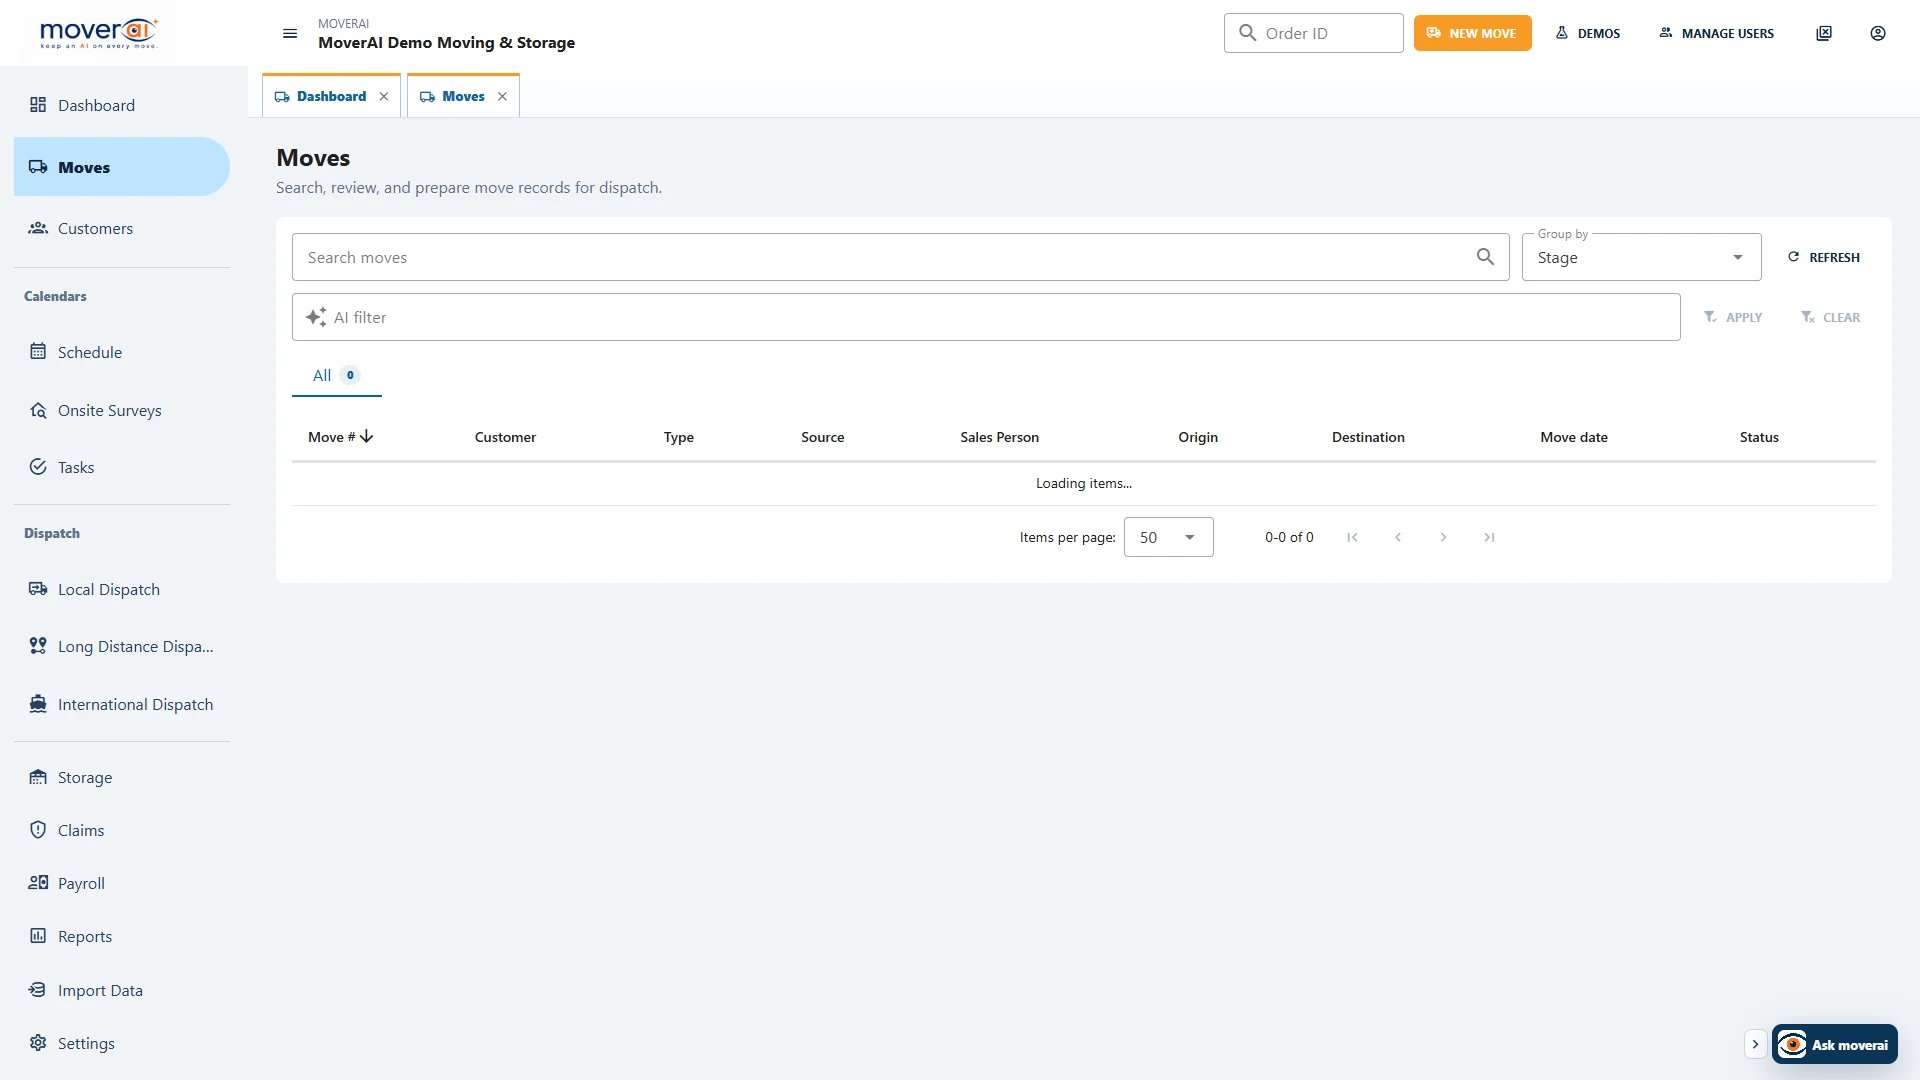The width and height of the screenshot is (1920, 1080).
Task: Expand the Ask moverai side chevron
Action: tap(1755, 1044)
